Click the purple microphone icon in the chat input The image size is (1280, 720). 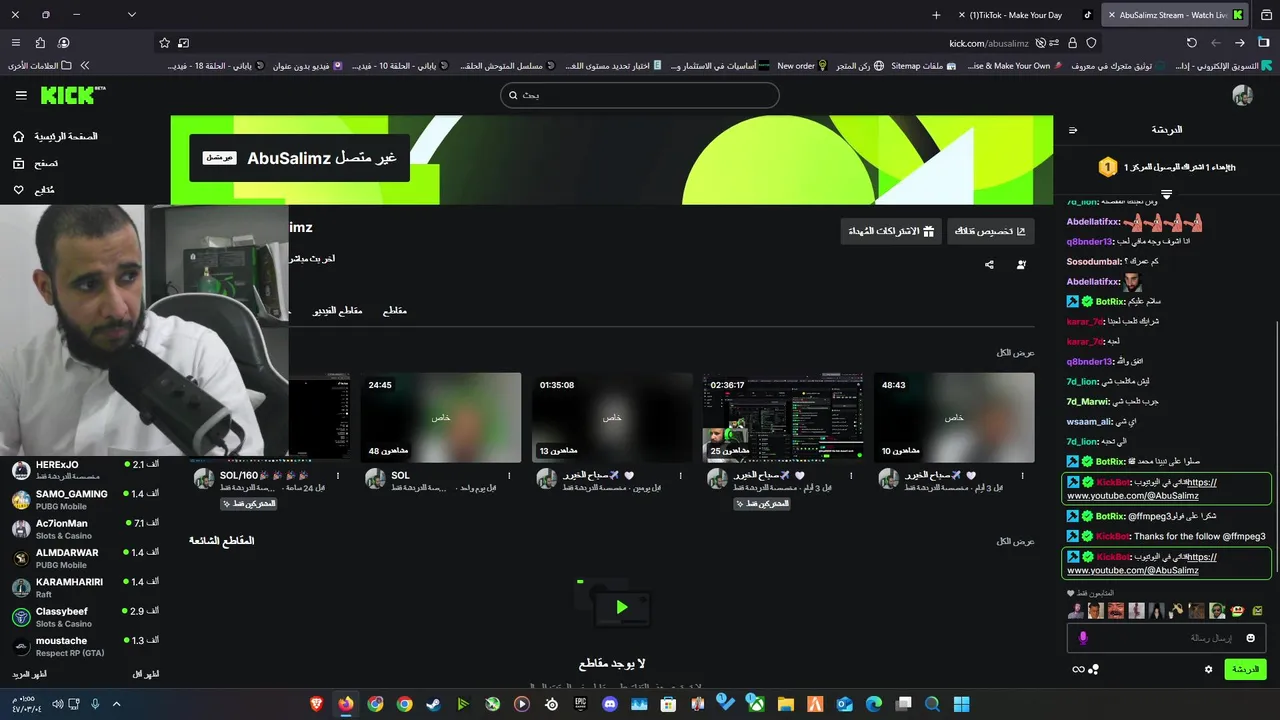1083,638
